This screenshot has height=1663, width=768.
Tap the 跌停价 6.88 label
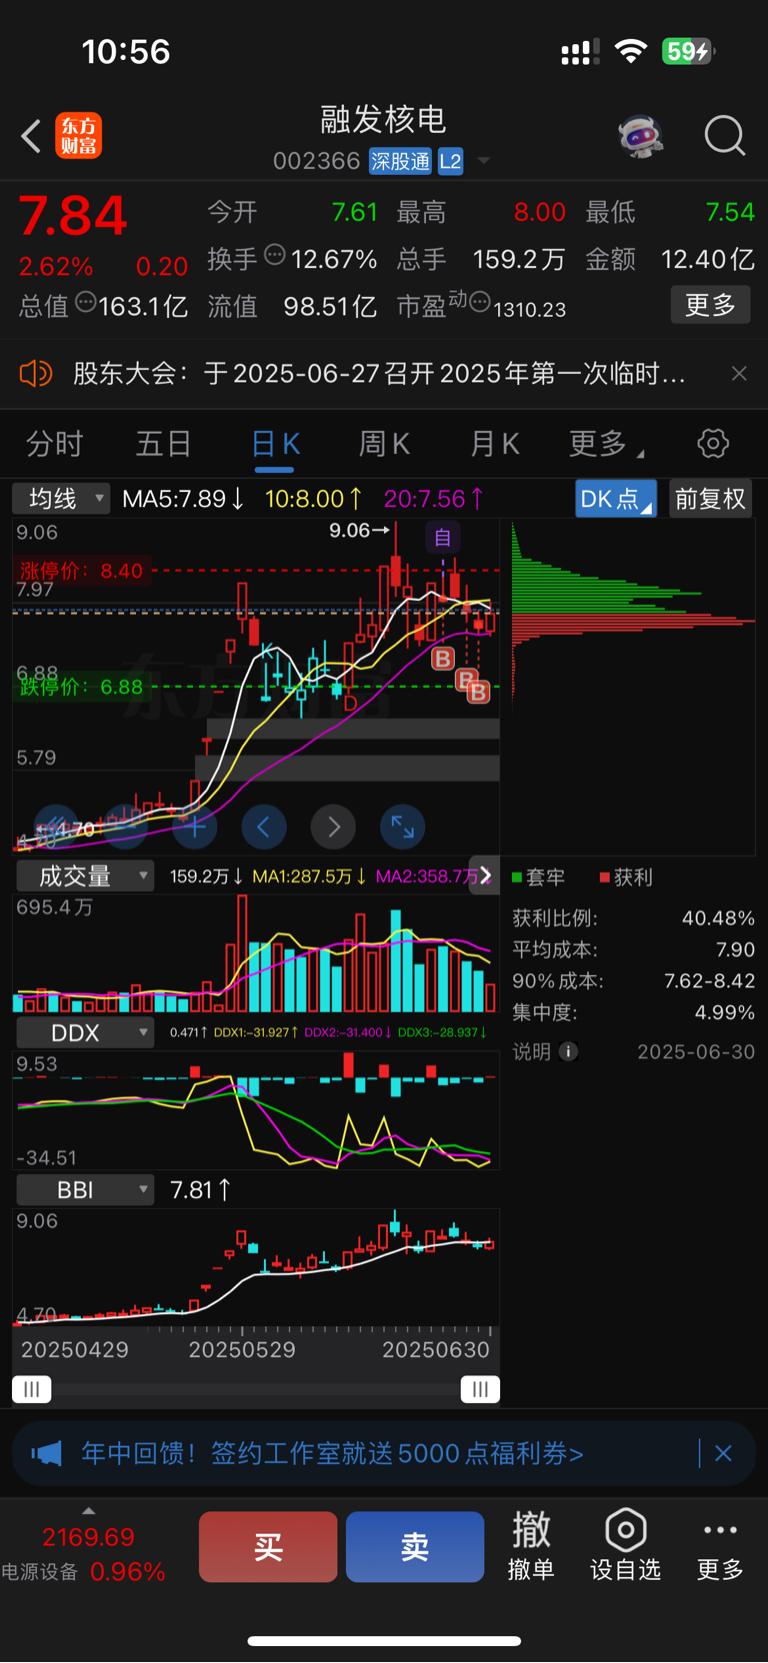click(x=82, y=687)
